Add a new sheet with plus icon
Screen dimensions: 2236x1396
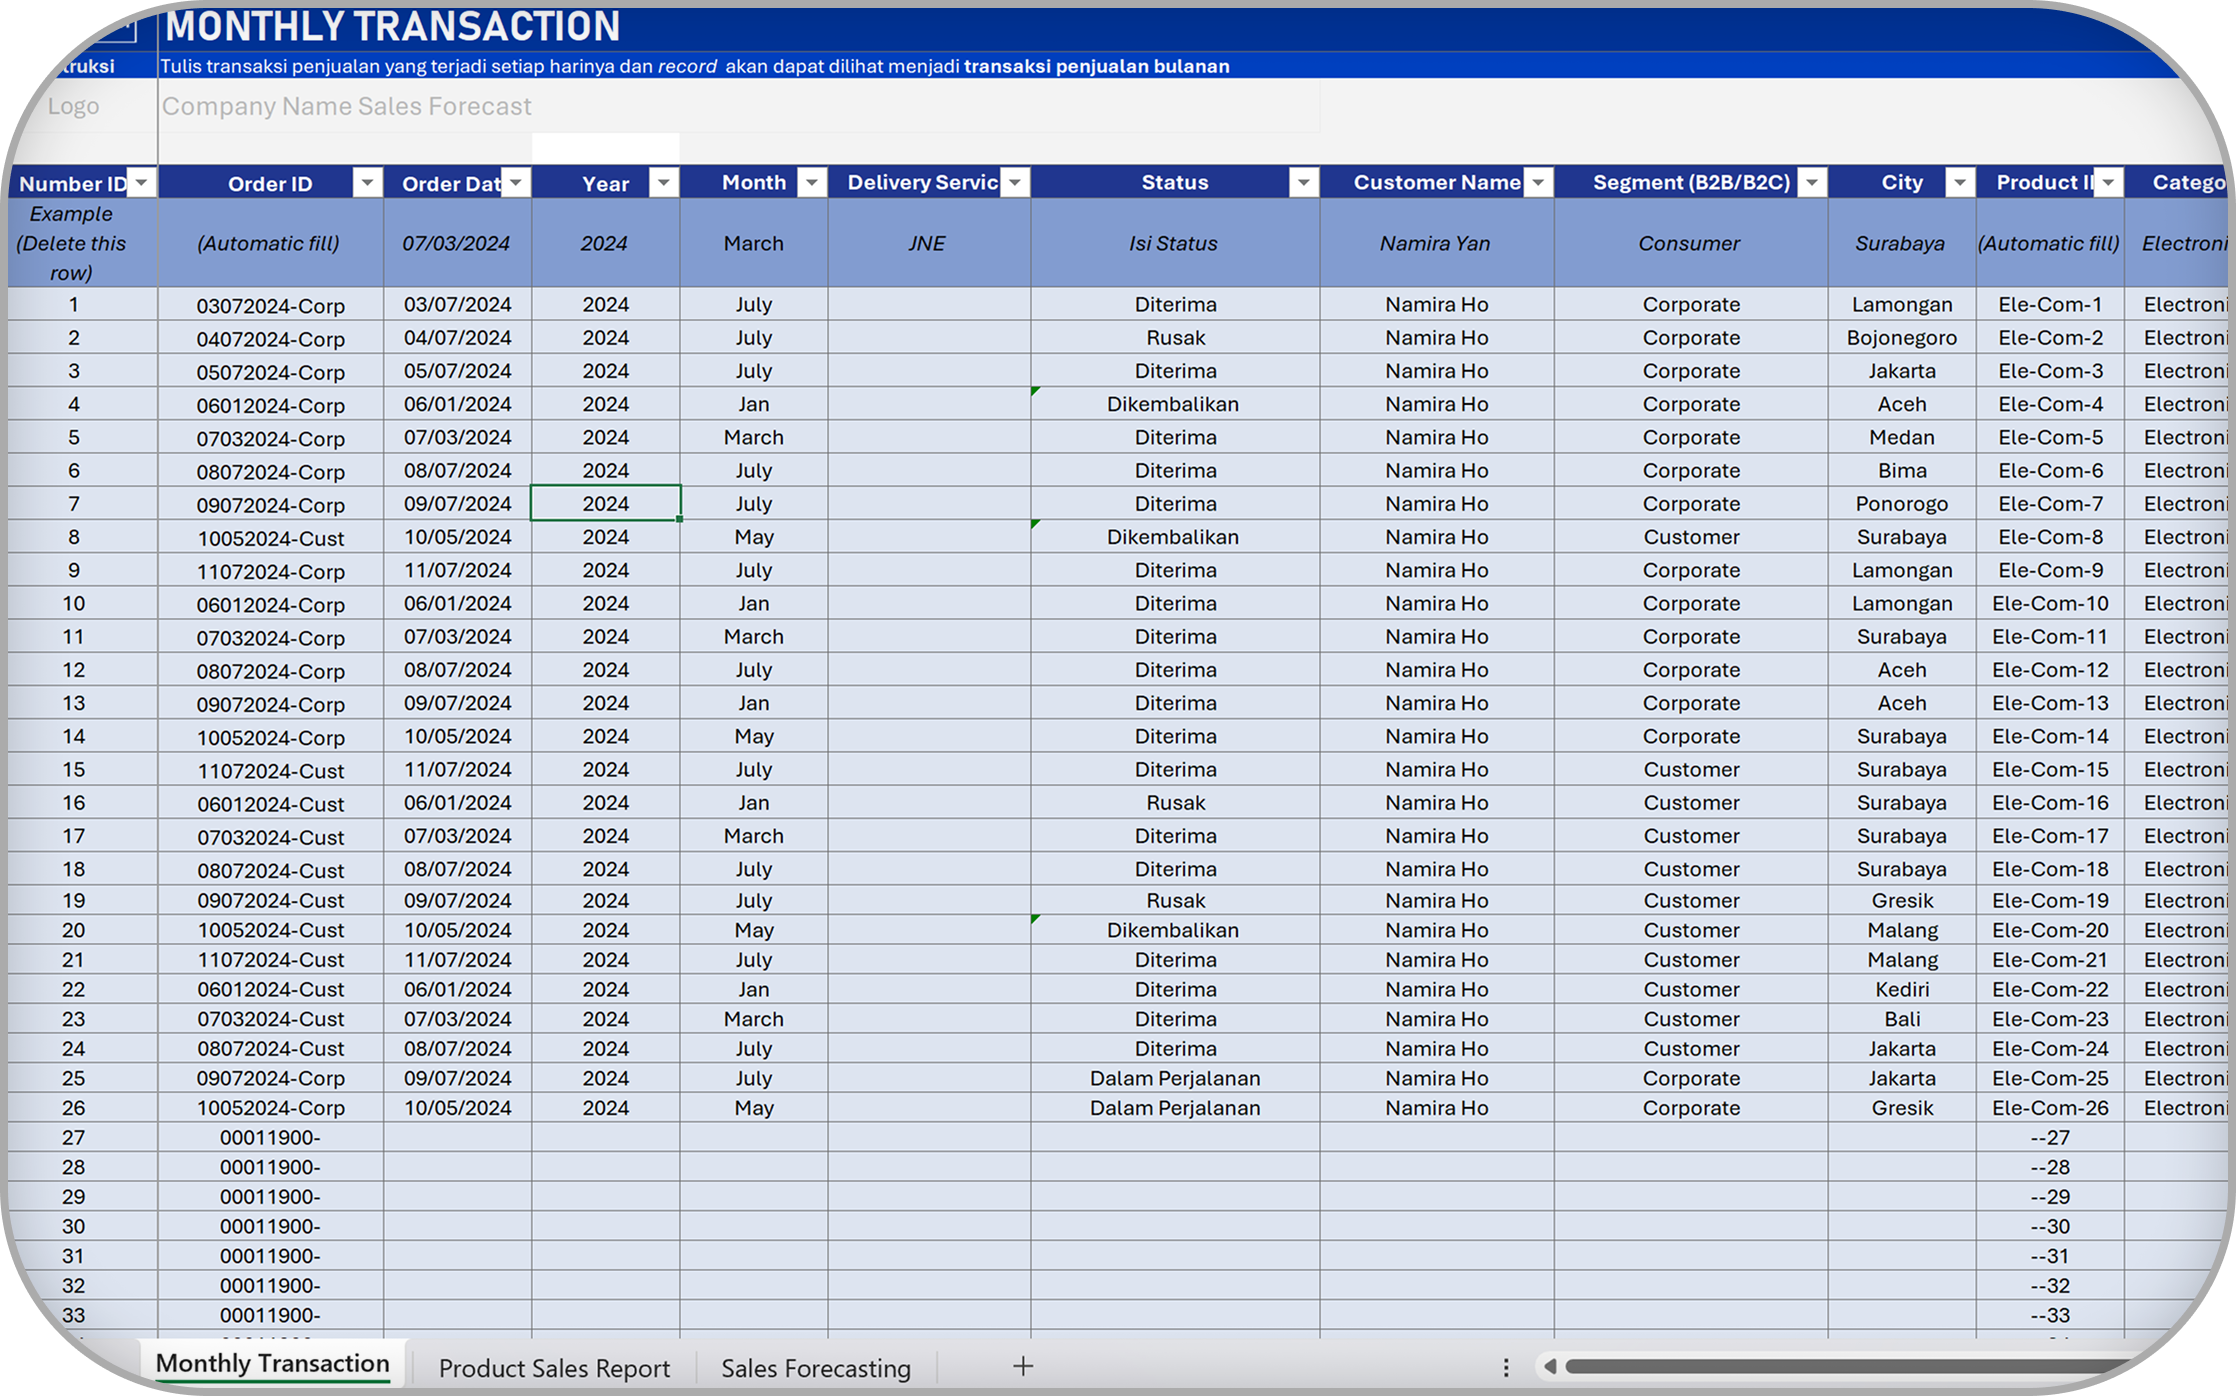tap(1023, 1366)
